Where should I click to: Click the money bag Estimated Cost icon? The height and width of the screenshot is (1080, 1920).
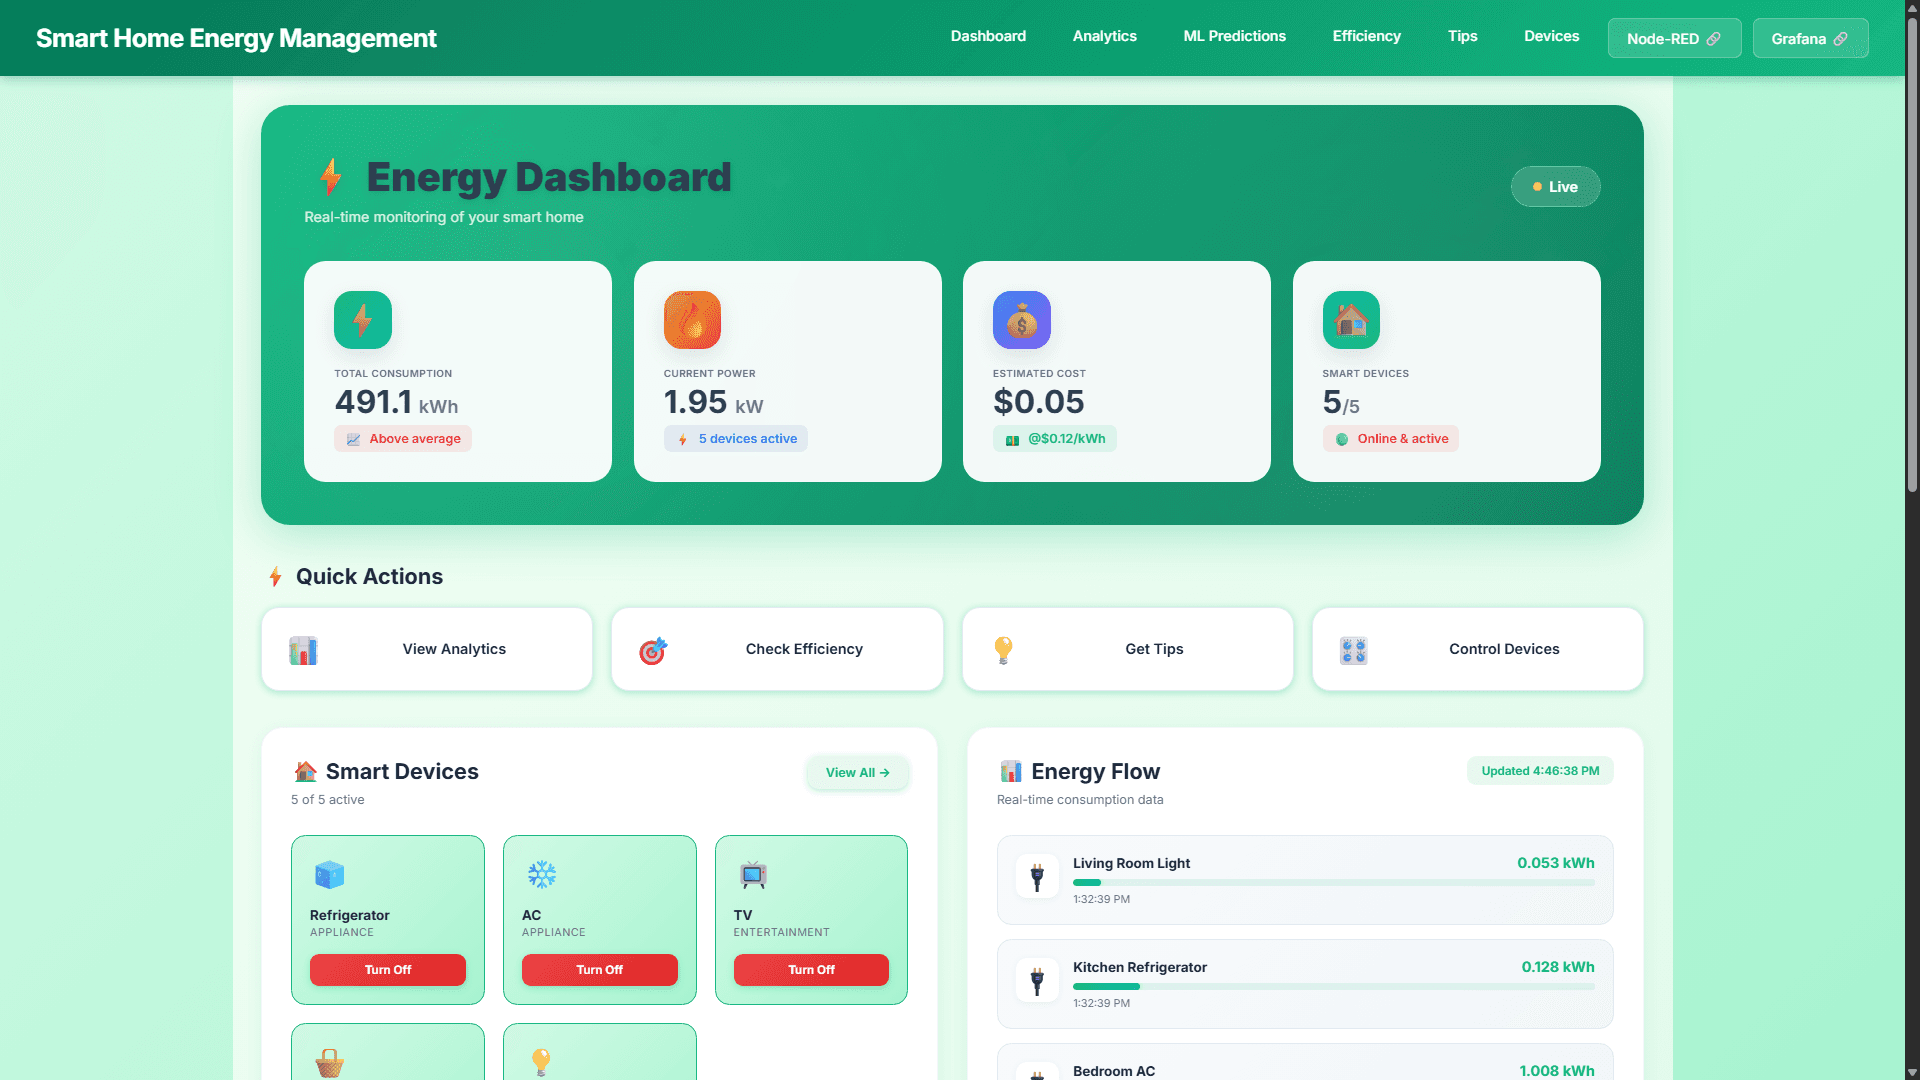(1021, 320)
